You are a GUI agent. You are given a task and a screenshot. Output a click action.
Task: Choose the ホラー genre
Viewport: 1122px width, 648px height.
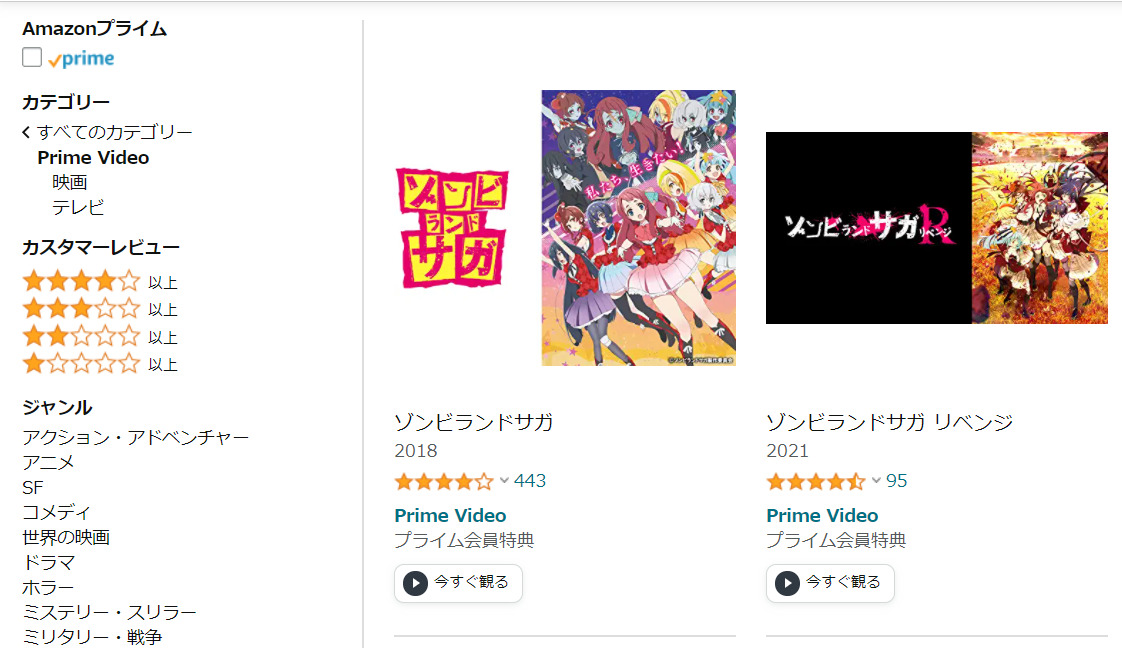pyautogui.click(x=48, y=588)
